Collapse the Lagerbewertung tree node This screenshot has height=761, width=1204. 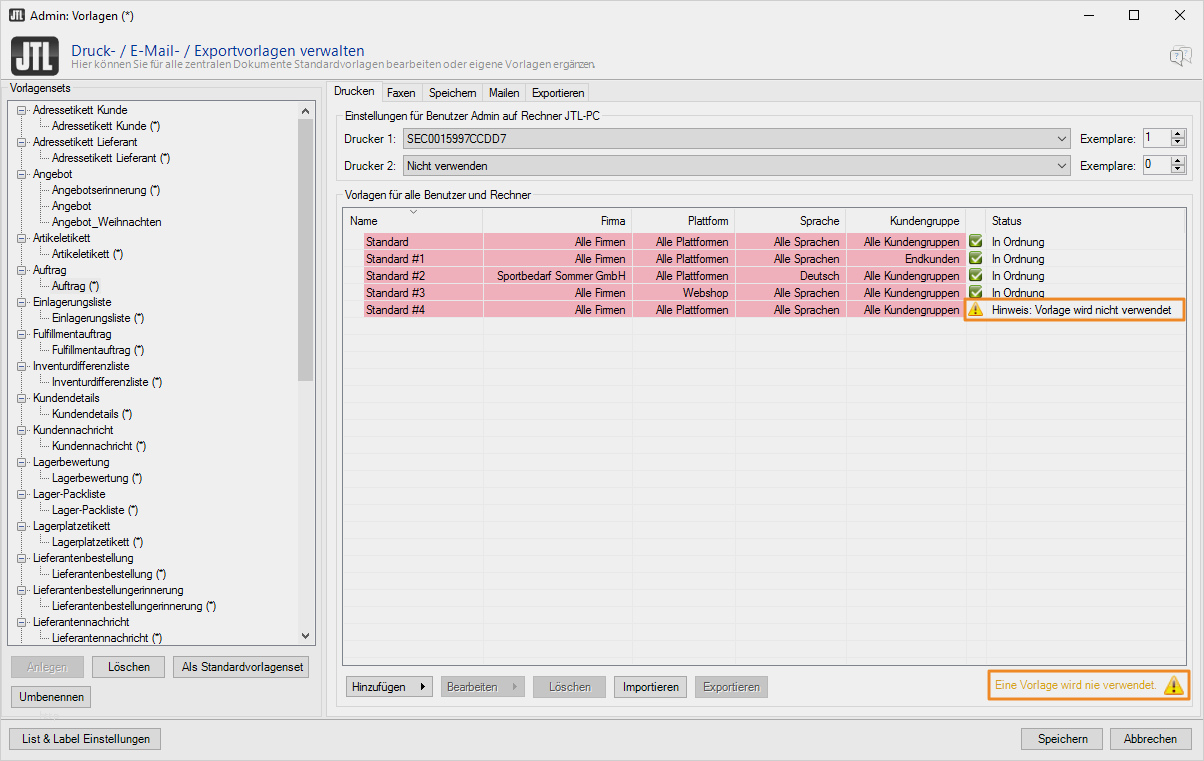point(22,462)
